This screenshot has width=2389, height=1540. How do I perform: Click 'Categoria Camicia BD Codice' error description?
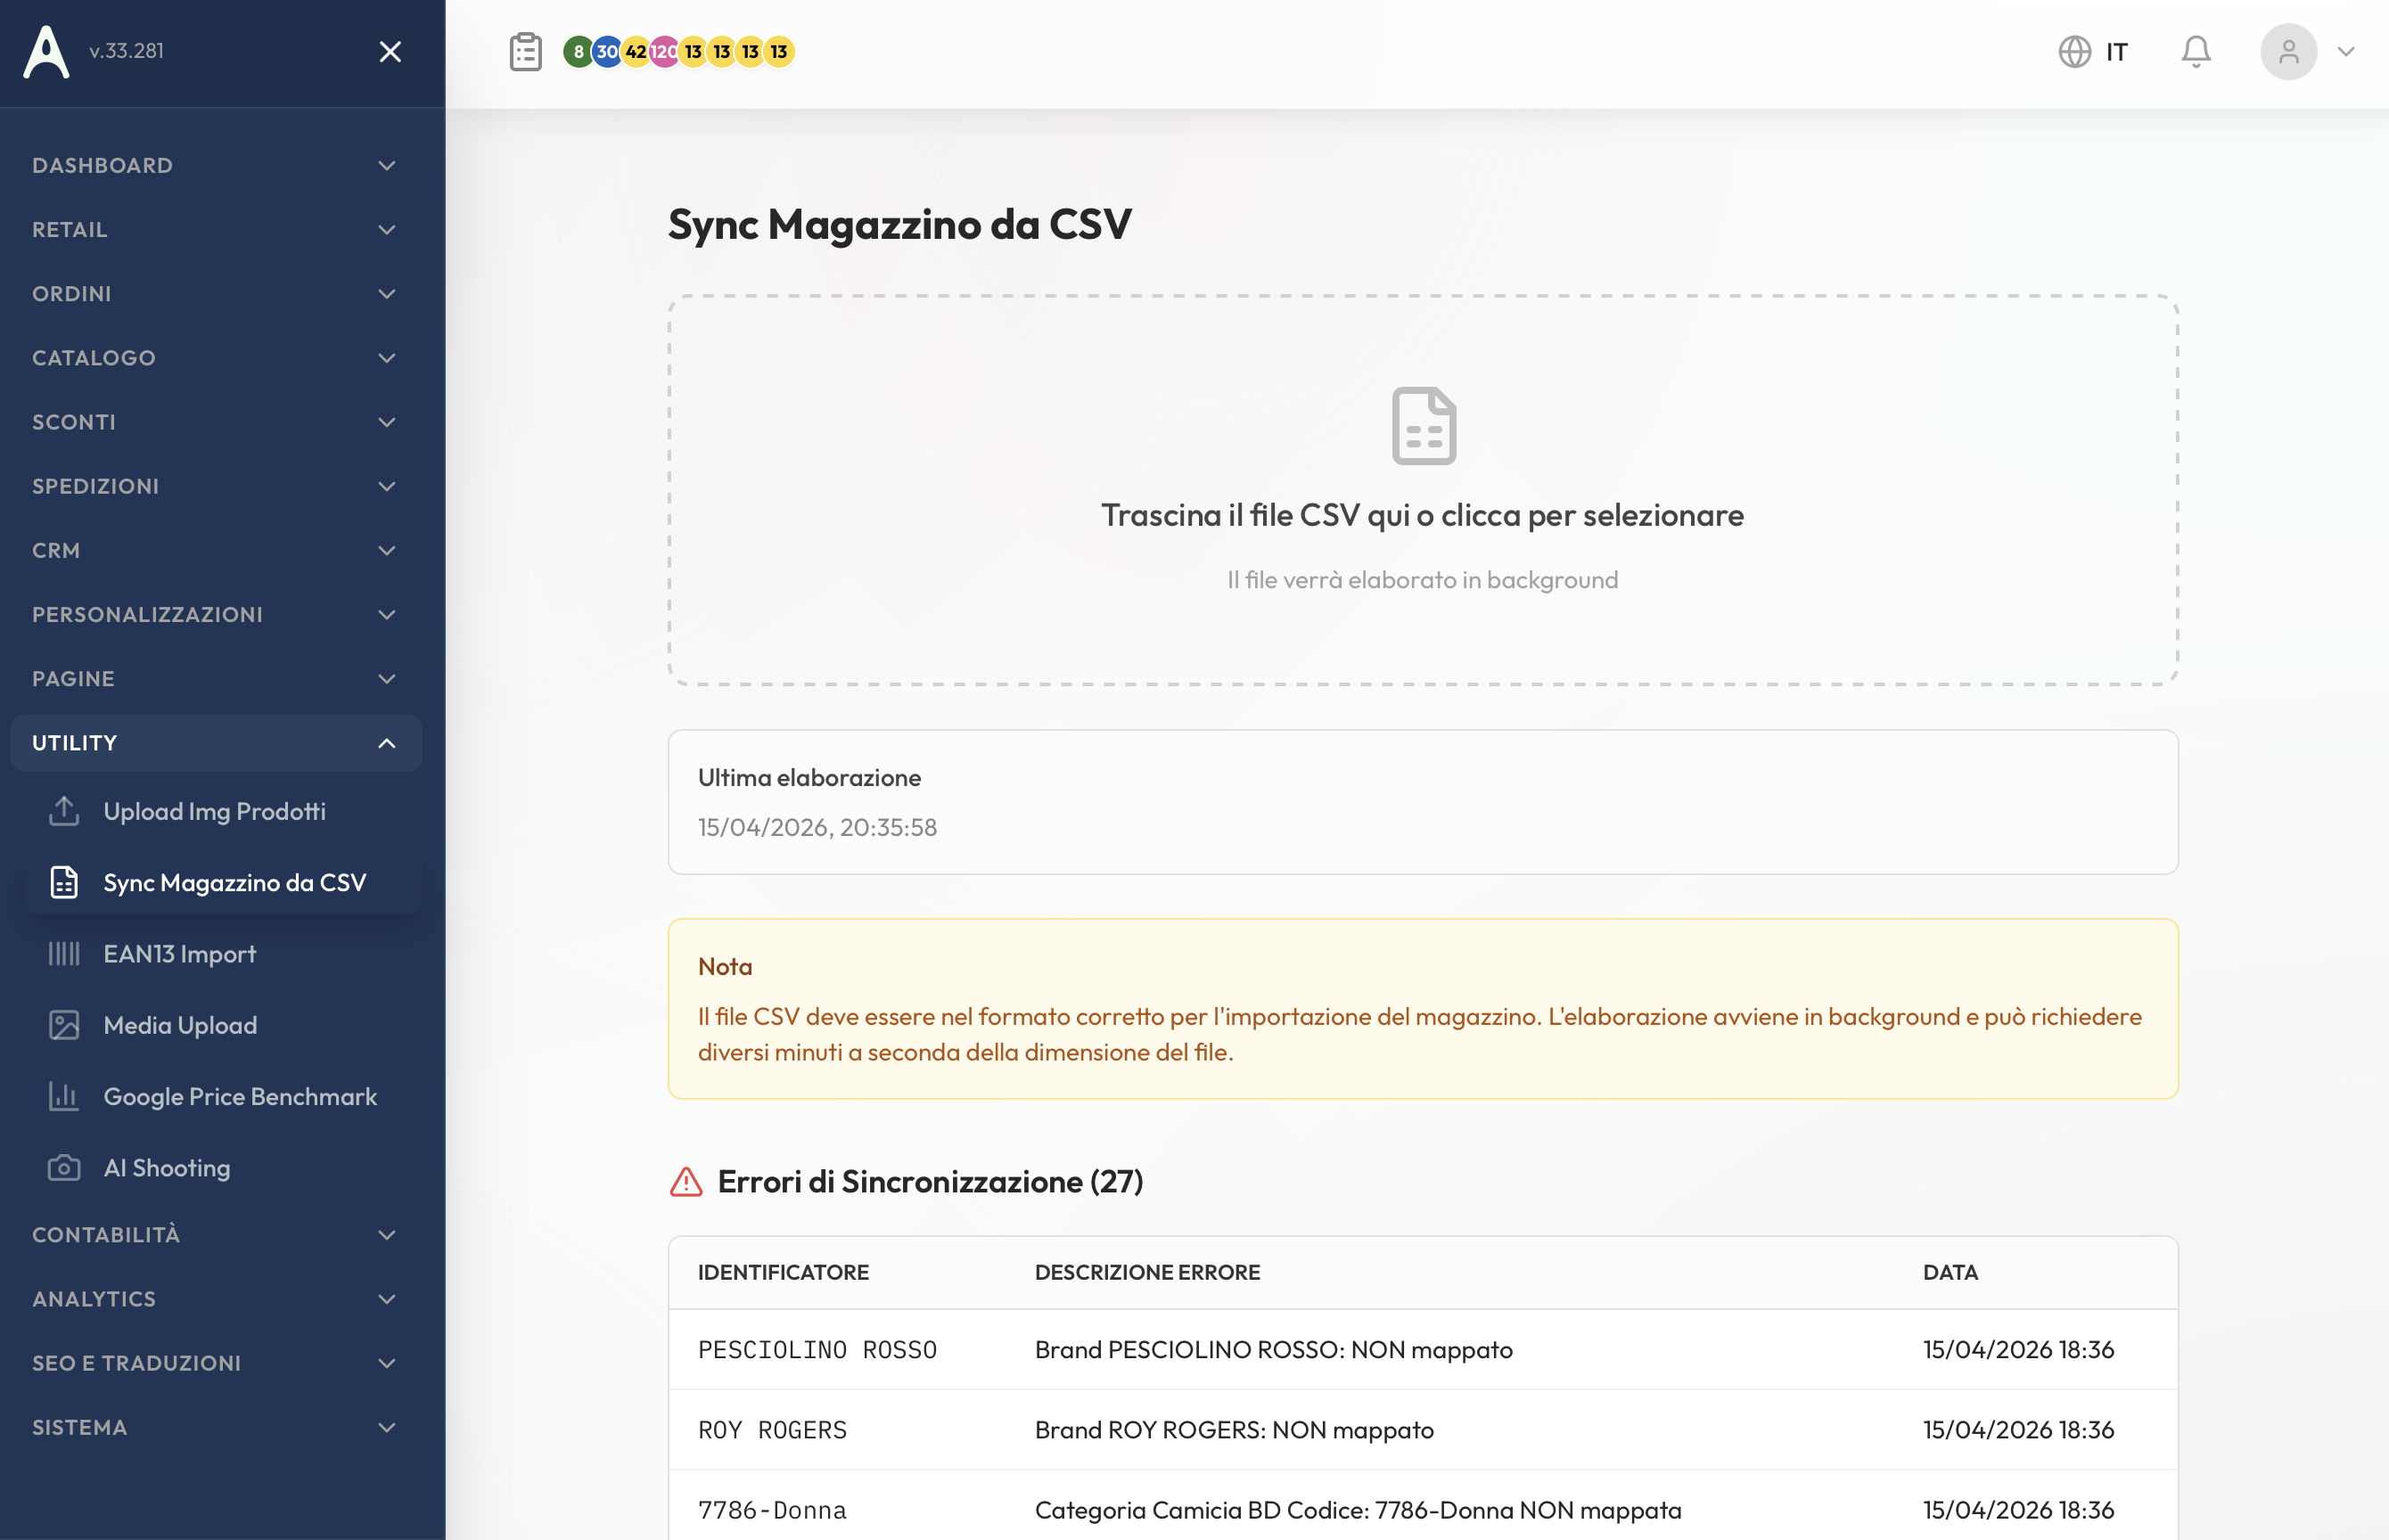(1358, 1510)
